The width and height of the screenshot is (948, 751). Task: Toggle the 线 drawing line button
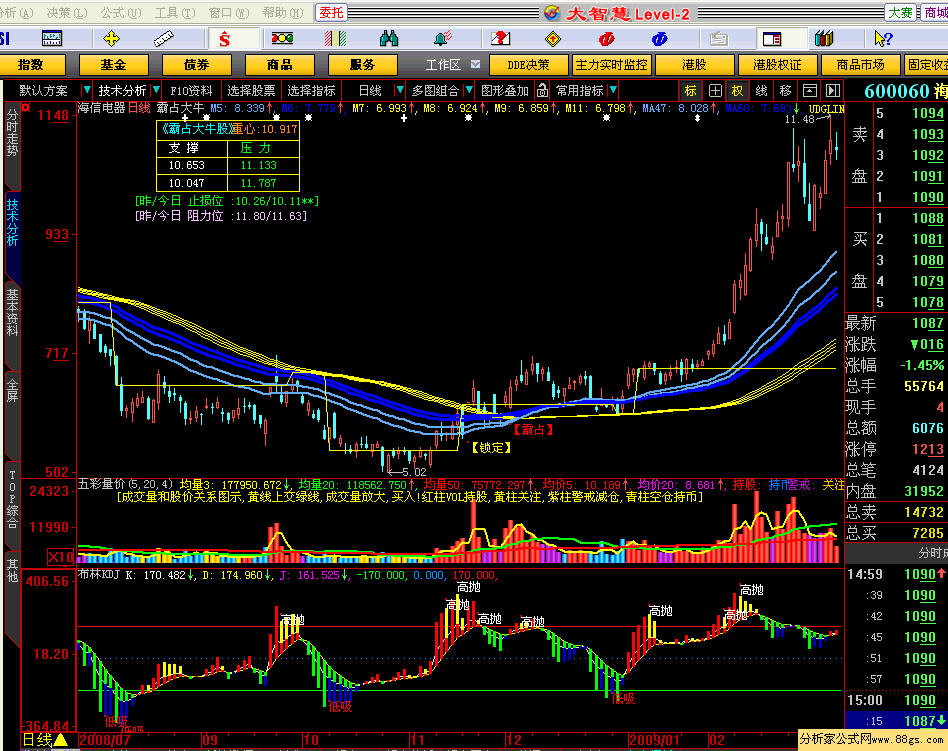tap(761, 91)
